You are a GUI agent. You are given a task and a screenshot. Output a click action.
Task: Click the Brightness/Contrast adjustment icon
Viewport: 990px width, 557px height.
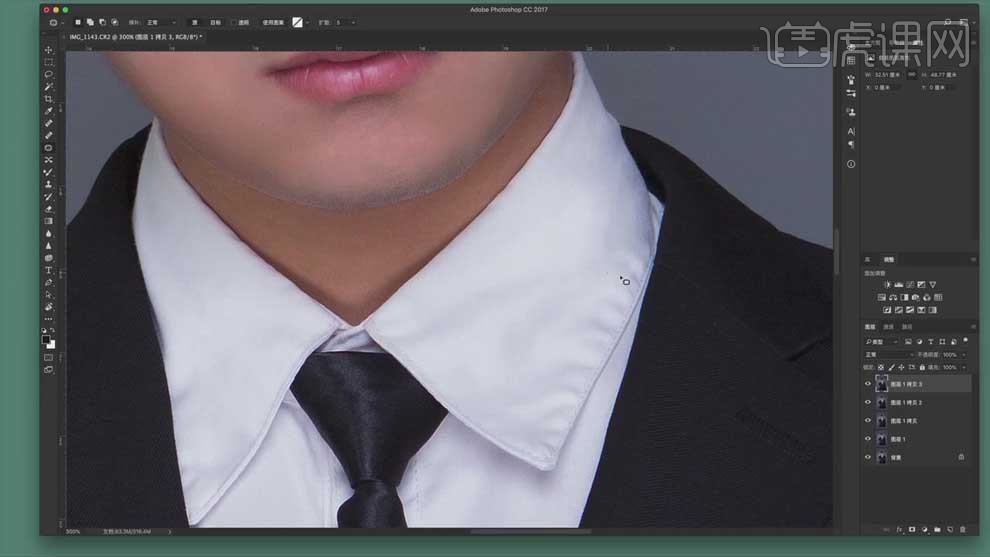tap(887, 285)
